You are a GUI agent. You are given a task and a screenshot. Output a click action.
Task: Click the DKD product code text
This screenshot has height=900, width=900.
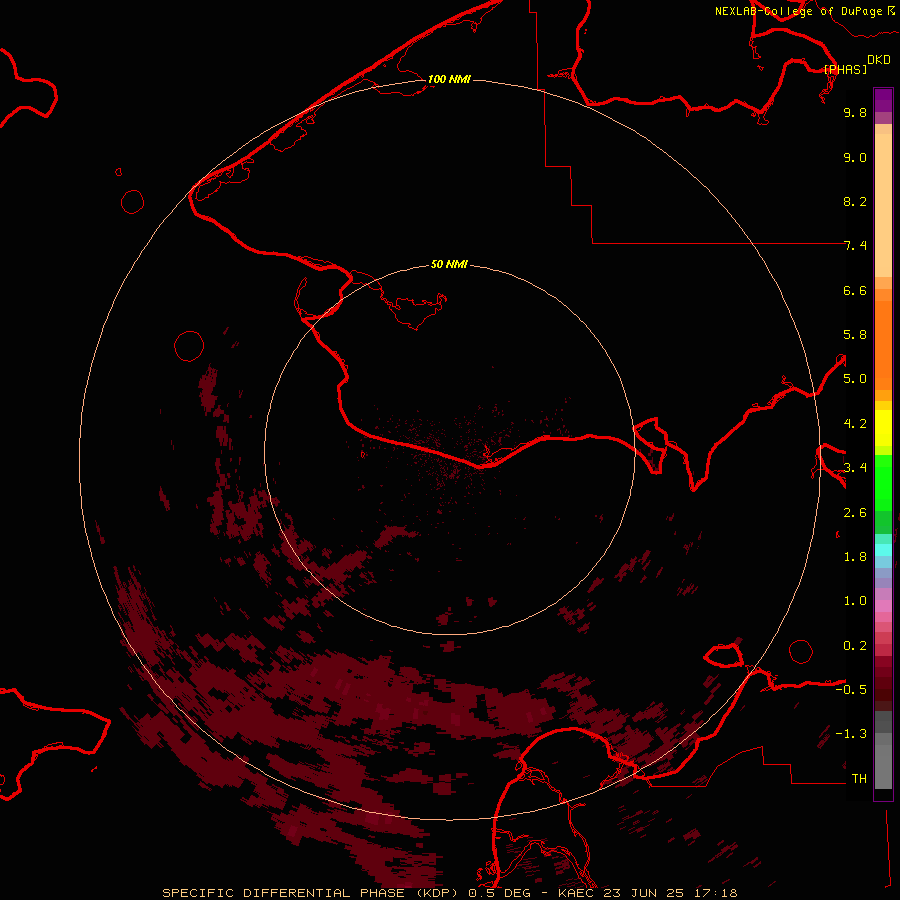(x=879, y=60)
